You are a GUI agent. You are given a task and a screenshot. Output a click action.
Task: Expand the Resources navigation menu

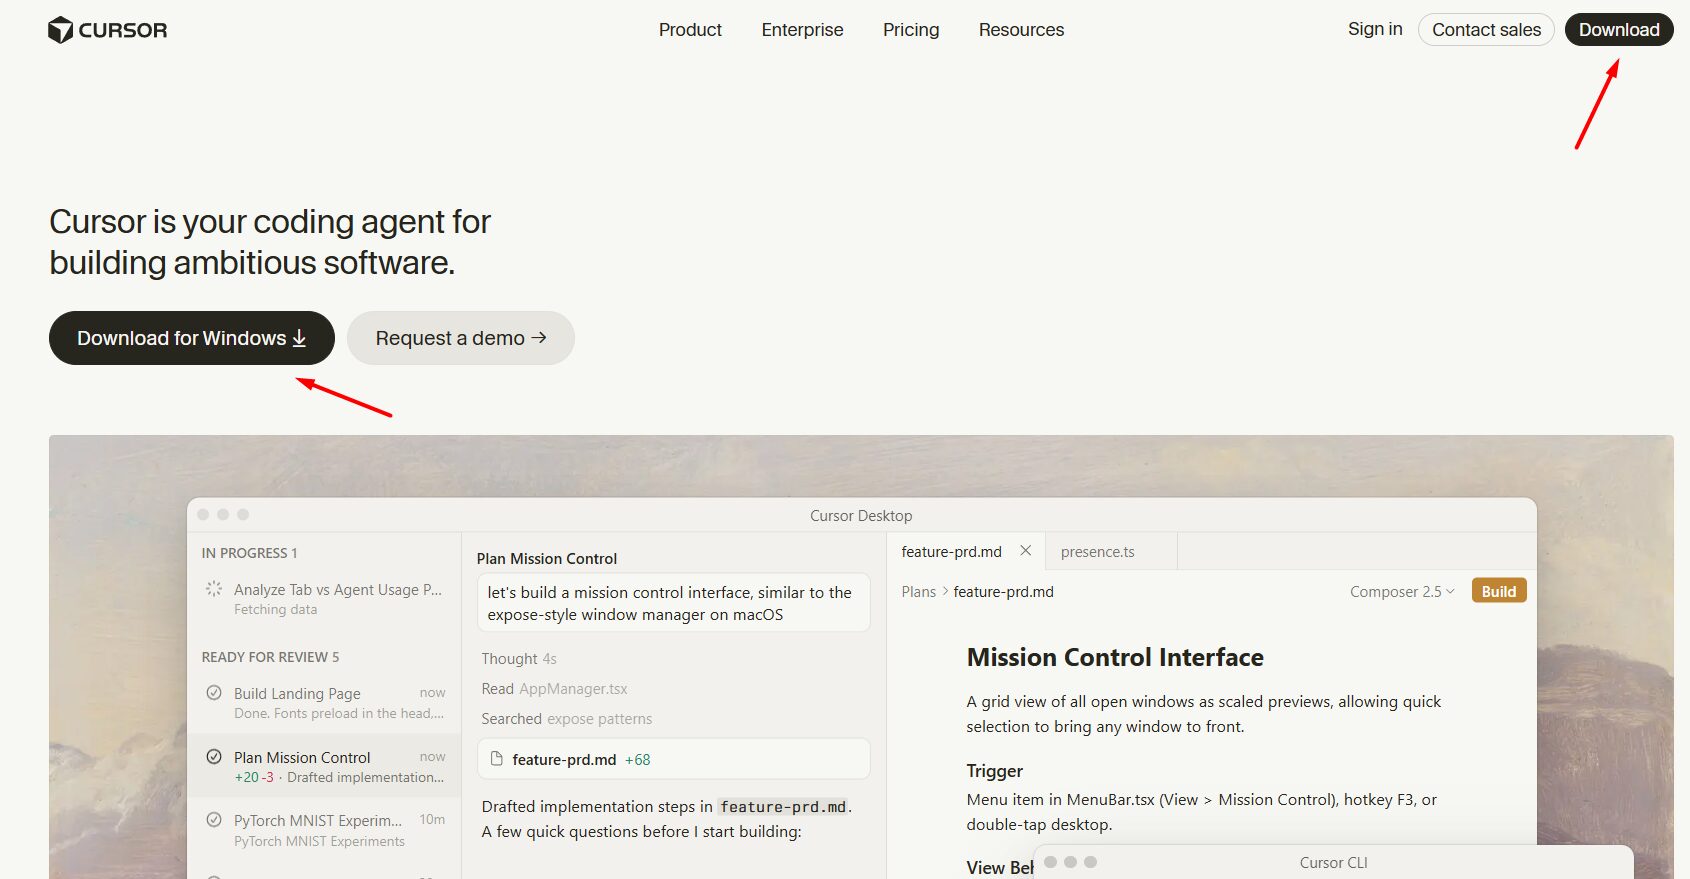(x=1021, y=30)
